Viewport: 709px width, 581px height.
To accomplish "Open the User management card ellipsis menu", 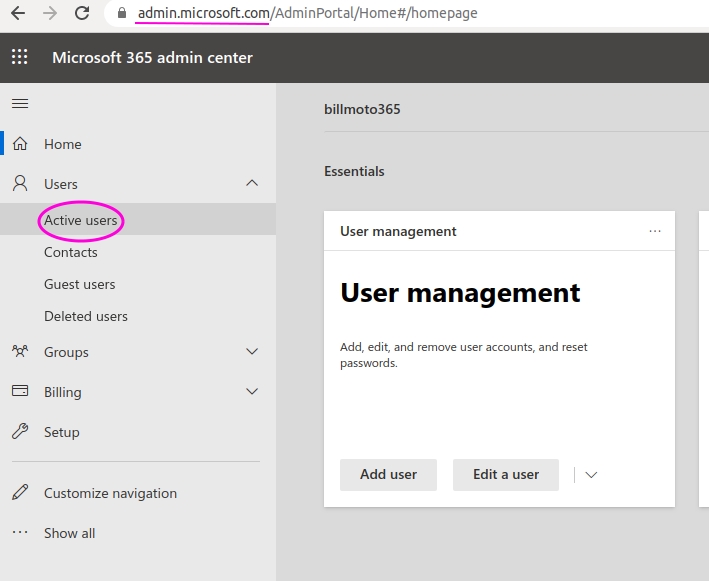I will pos(655,231).
